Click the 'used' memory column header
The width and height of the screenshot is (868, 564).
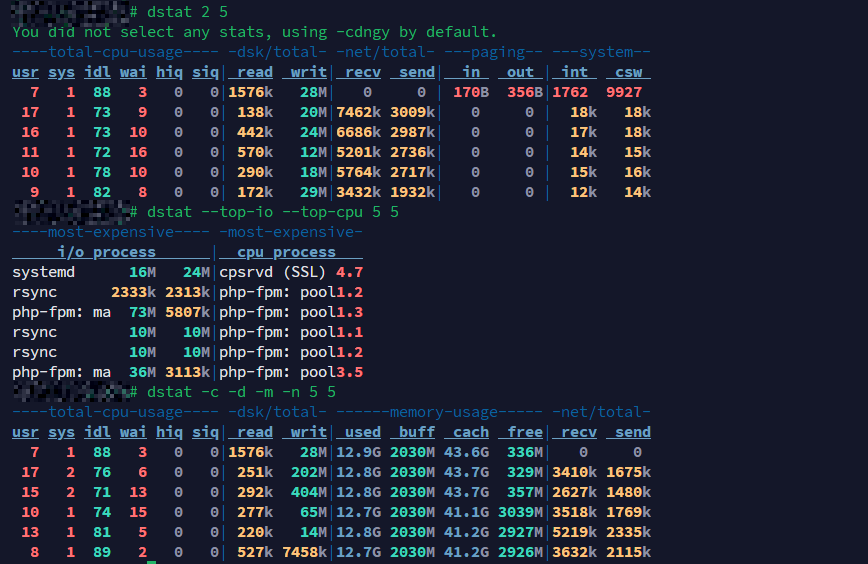[363, 432]
